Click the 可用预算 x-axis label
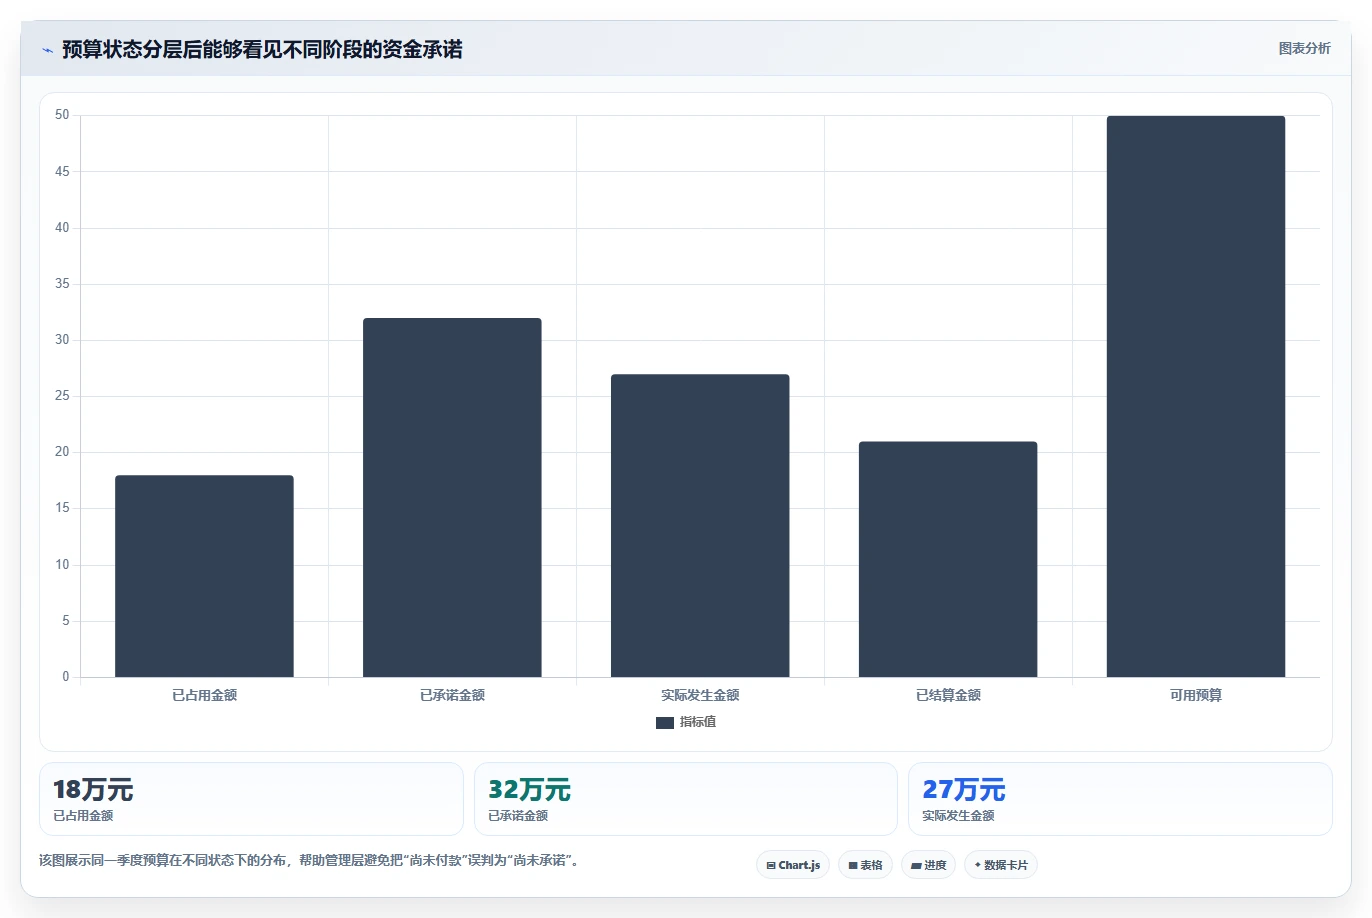This screenshot has width=1372, height=918. (1196, 695)
